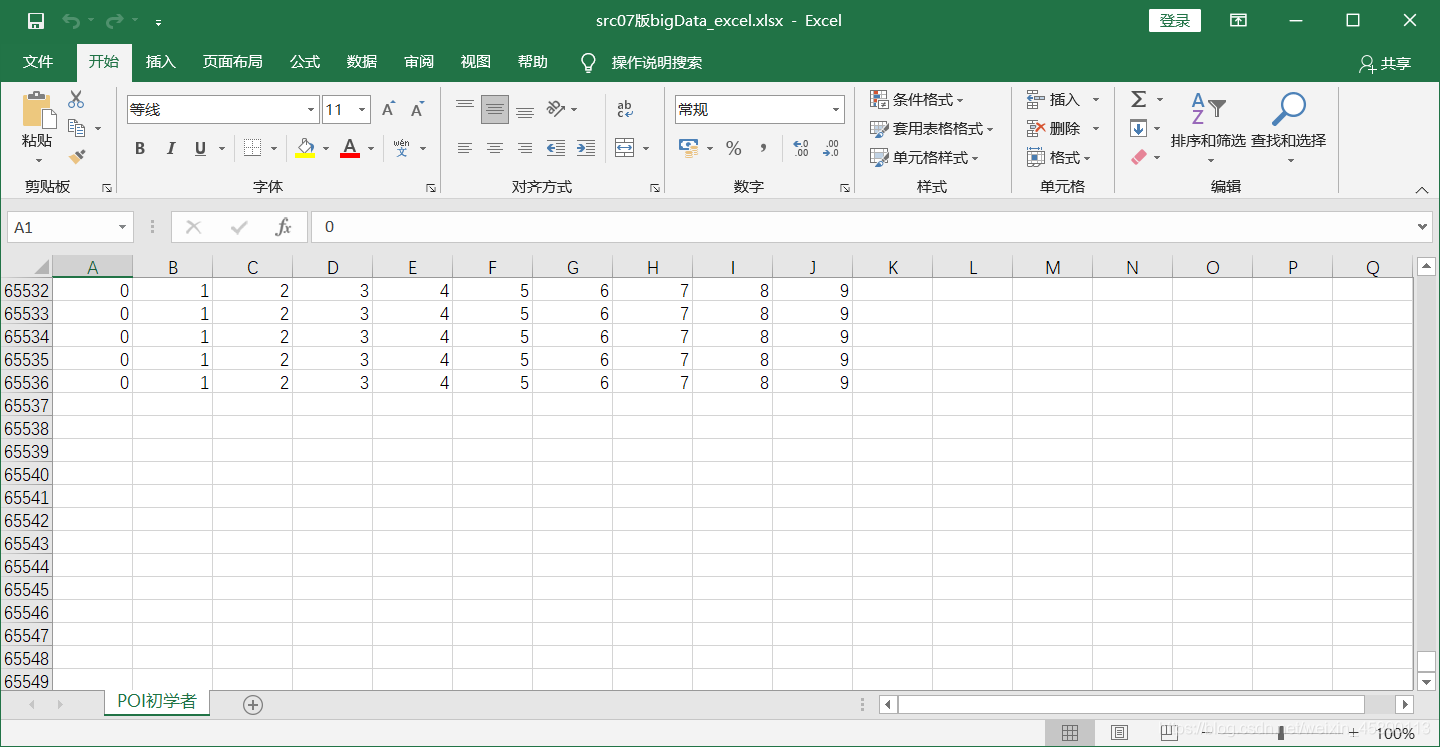Toggle align text right
Viewport: 1440px width, 747px height.
tap(525, 148)
